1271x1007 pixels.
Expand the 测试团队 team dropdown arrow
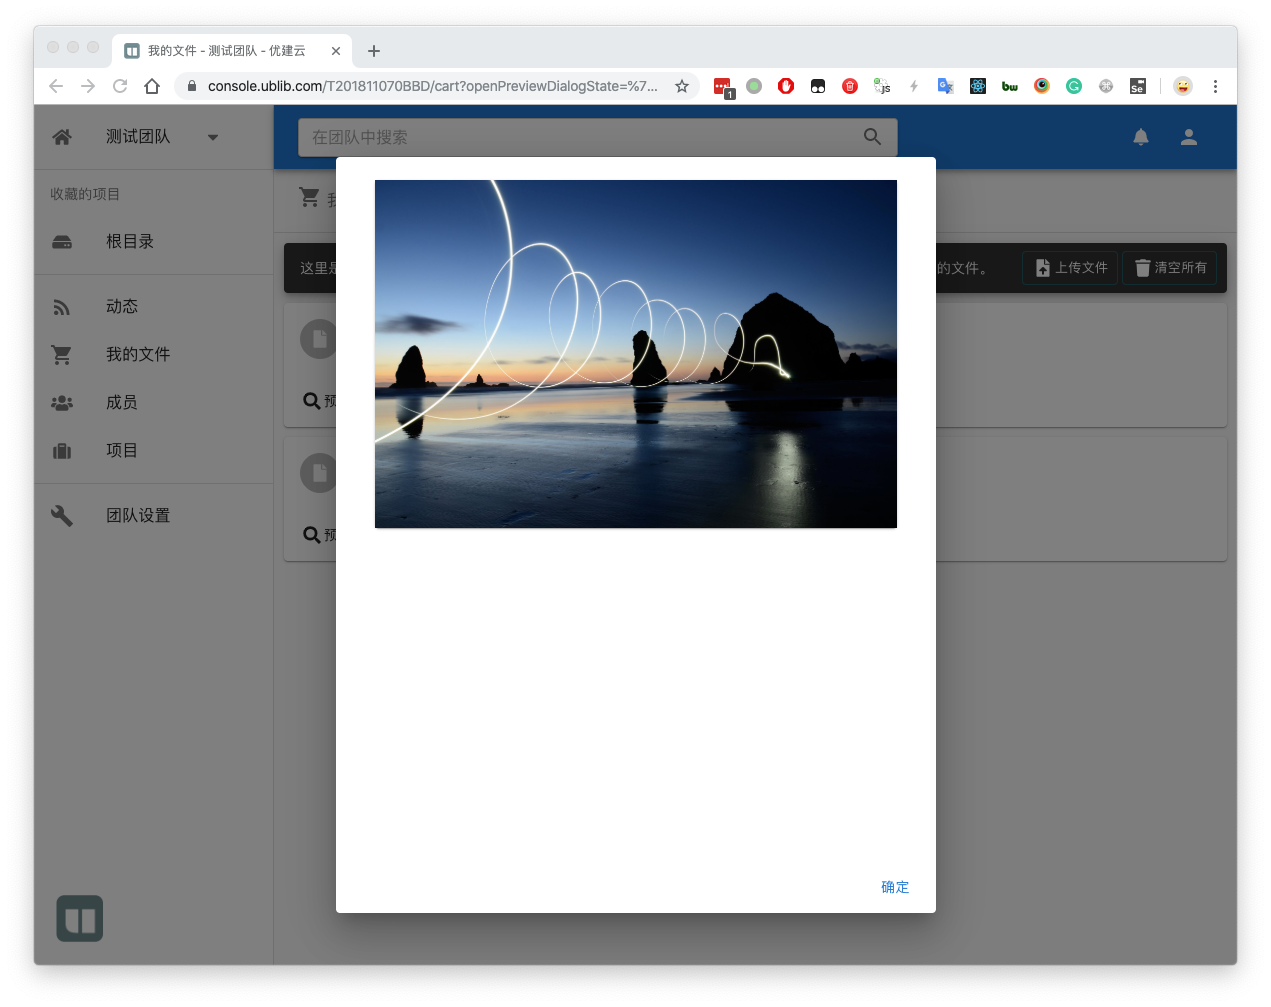[212, 137]
